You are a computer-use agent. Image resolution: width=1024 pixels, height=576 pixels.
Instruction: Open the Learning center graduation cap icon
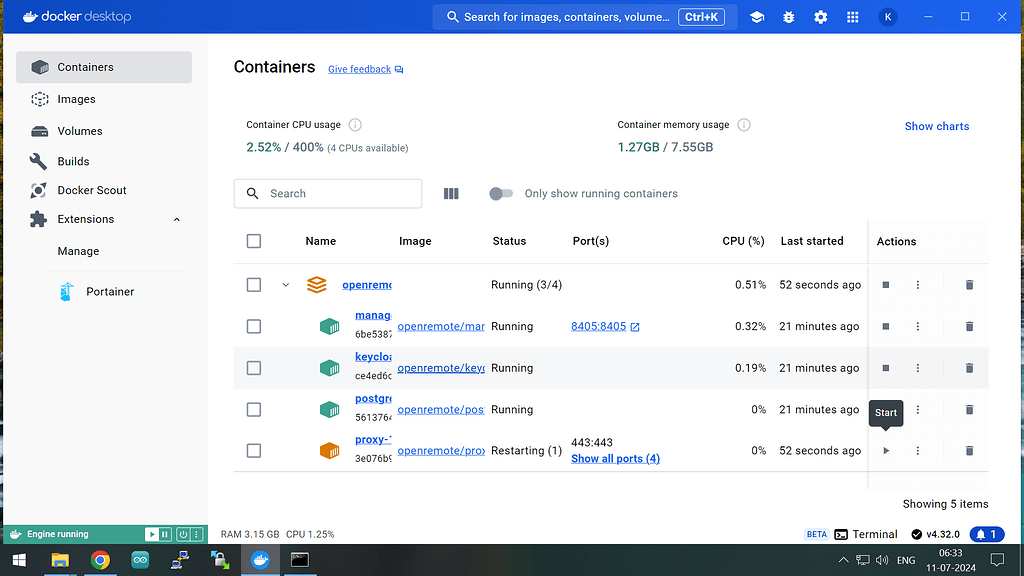point(757,17)
